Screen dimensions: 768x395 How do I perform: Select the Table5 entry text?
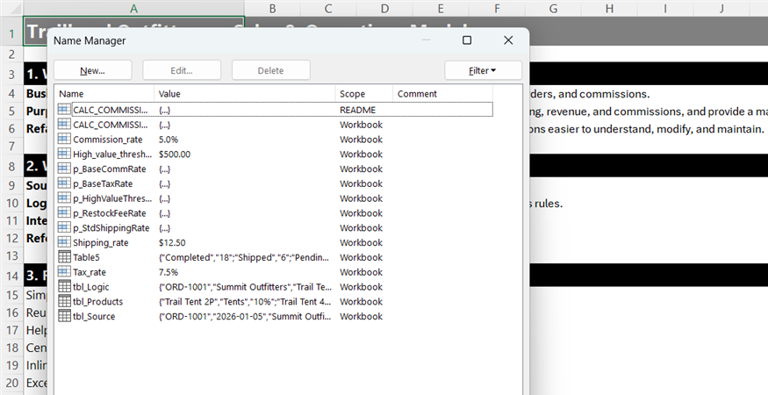[x=86, y=257]
